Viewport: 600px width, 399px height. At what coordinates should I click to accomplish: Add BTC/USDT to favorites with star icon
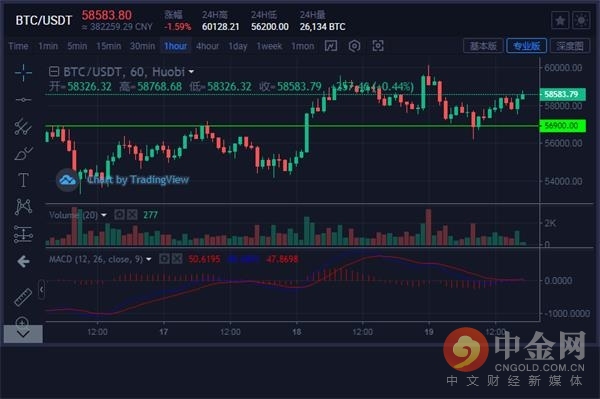(x=560, y=20)
